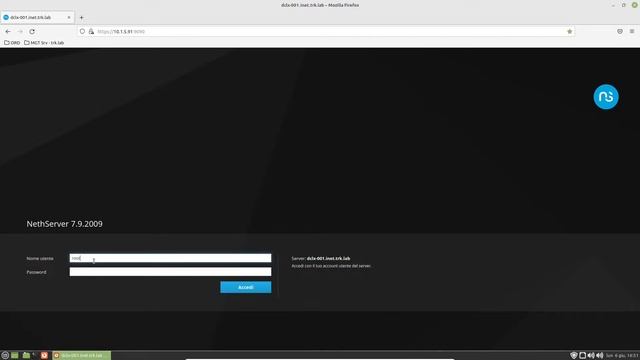Image resolution: width=640 pixels, height=360 pixels.
Task: Bookmark this page with the star
Action: pyautogui.click(x=569, y=31)
